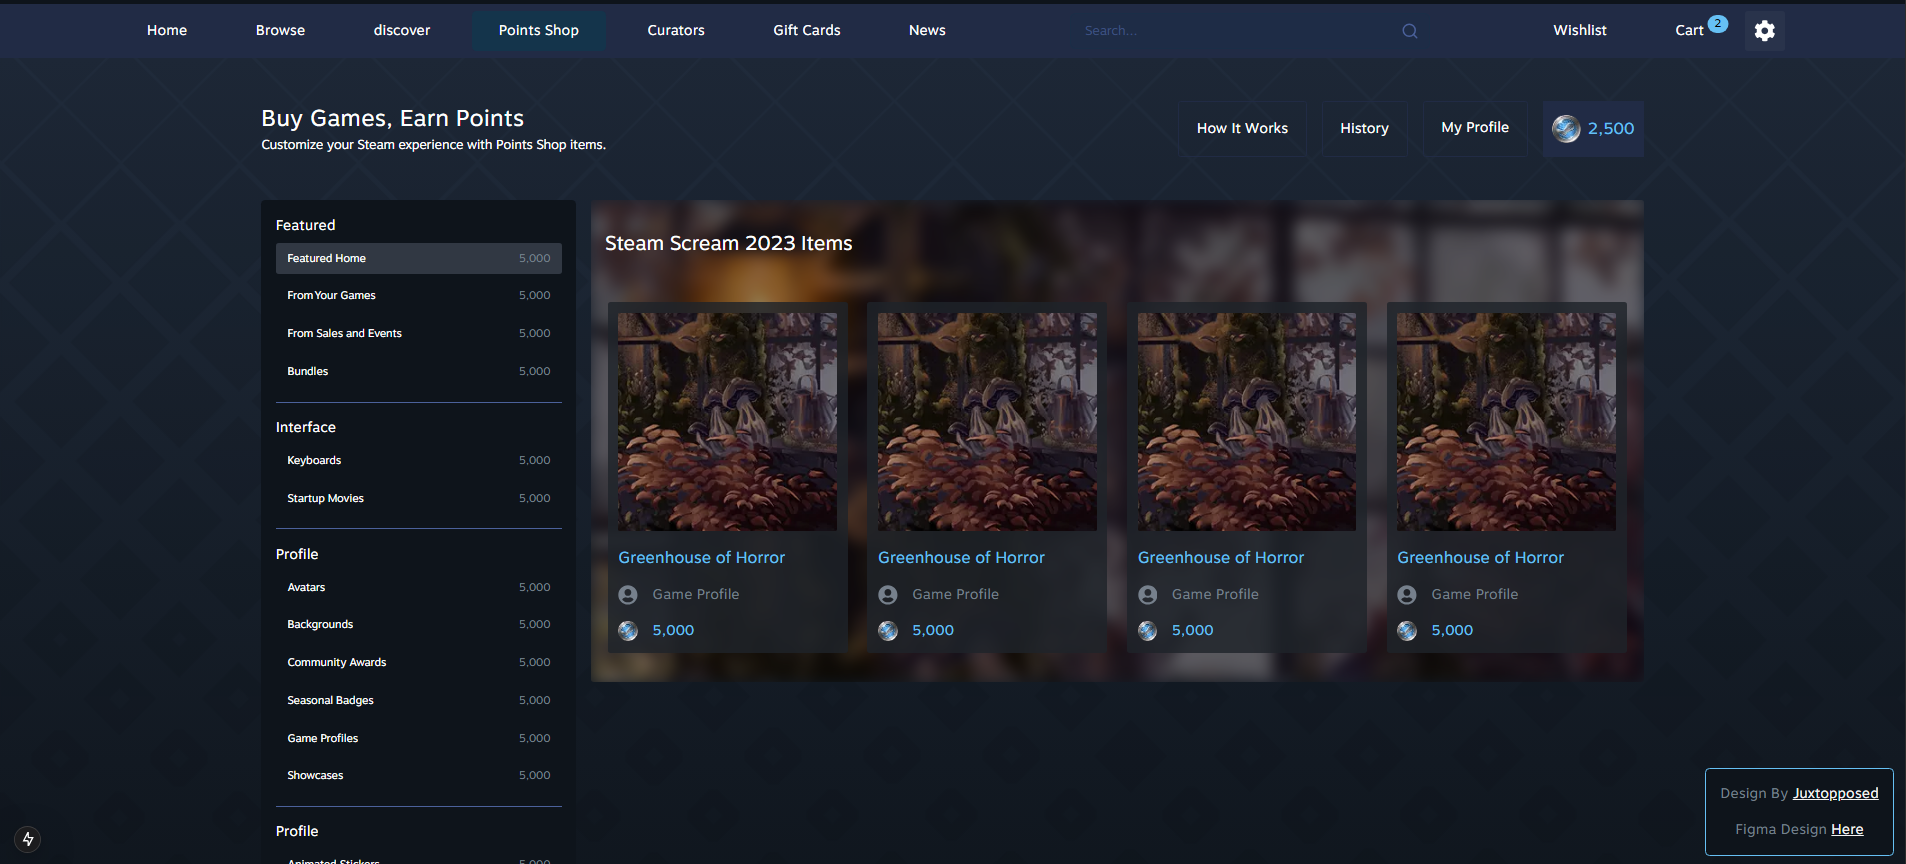Select From Sales and Events category
This screenshot has width=1906, height=864.
[418, 334]
